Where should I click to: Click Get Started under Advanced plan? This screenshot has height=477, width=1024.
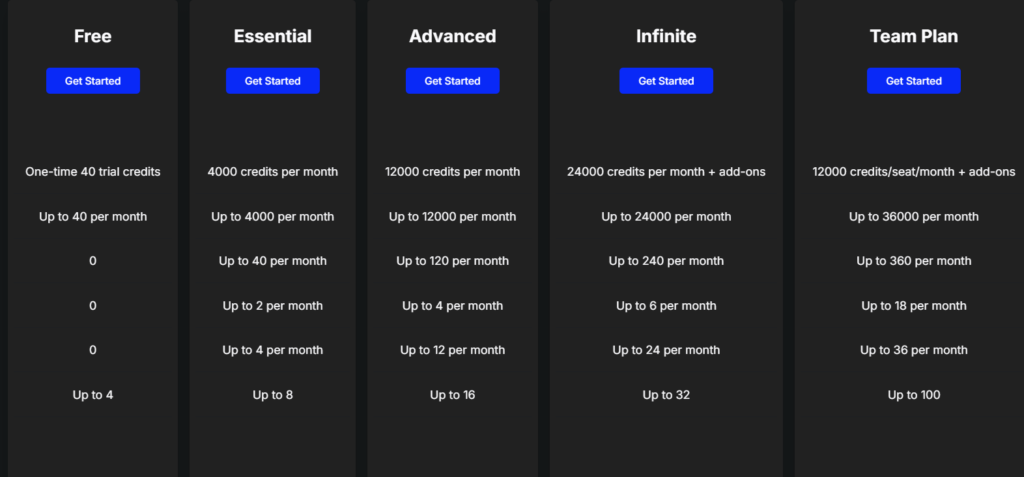pos(453,81)
